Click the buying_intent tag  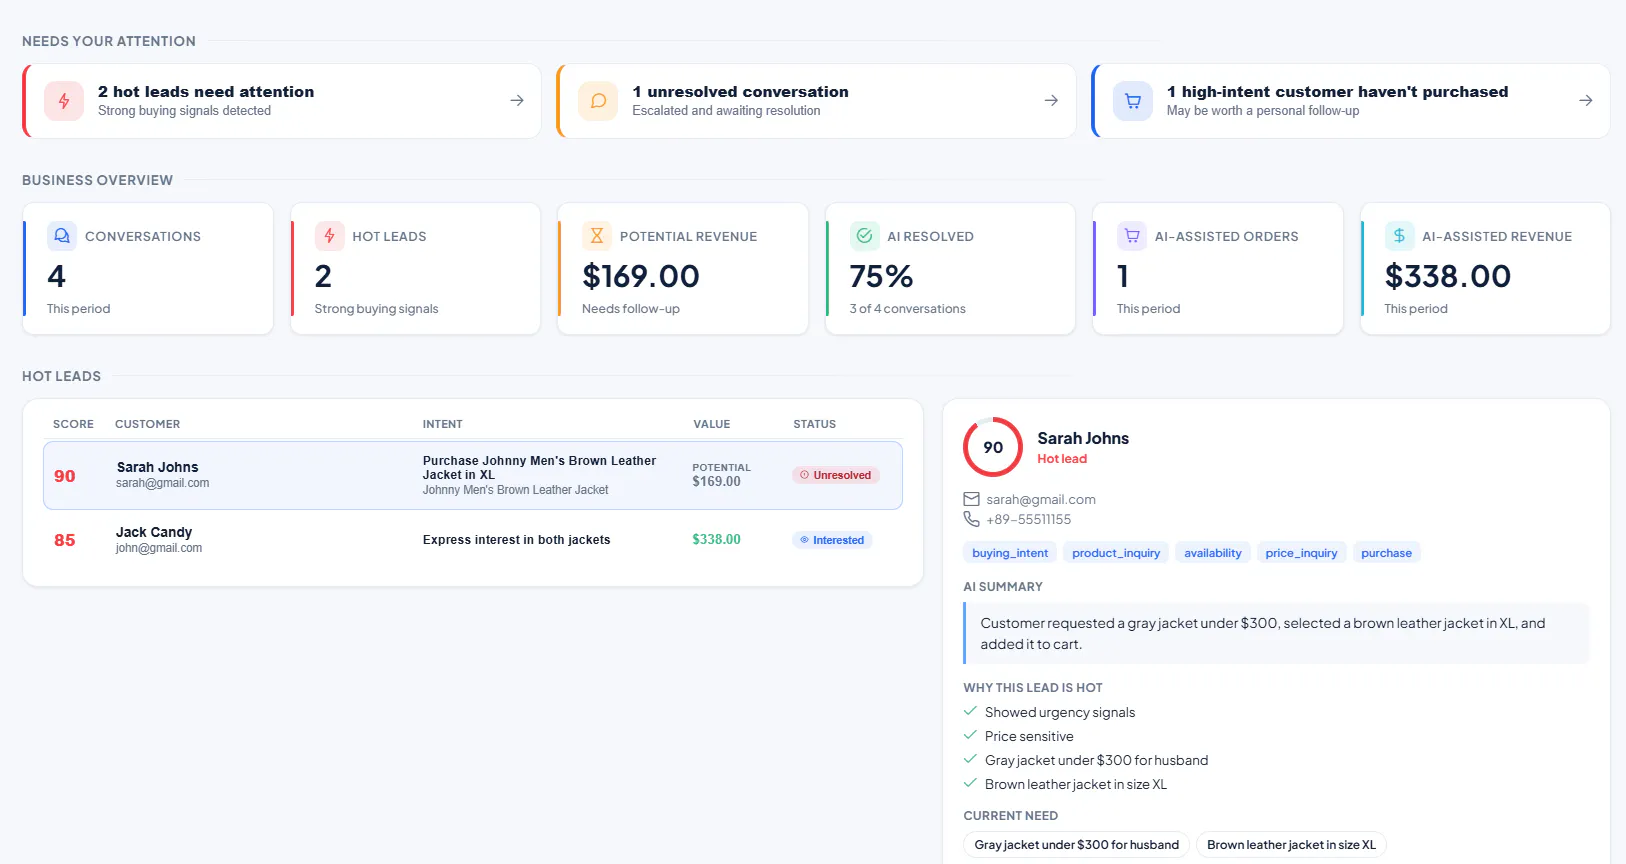(1010, 553)
